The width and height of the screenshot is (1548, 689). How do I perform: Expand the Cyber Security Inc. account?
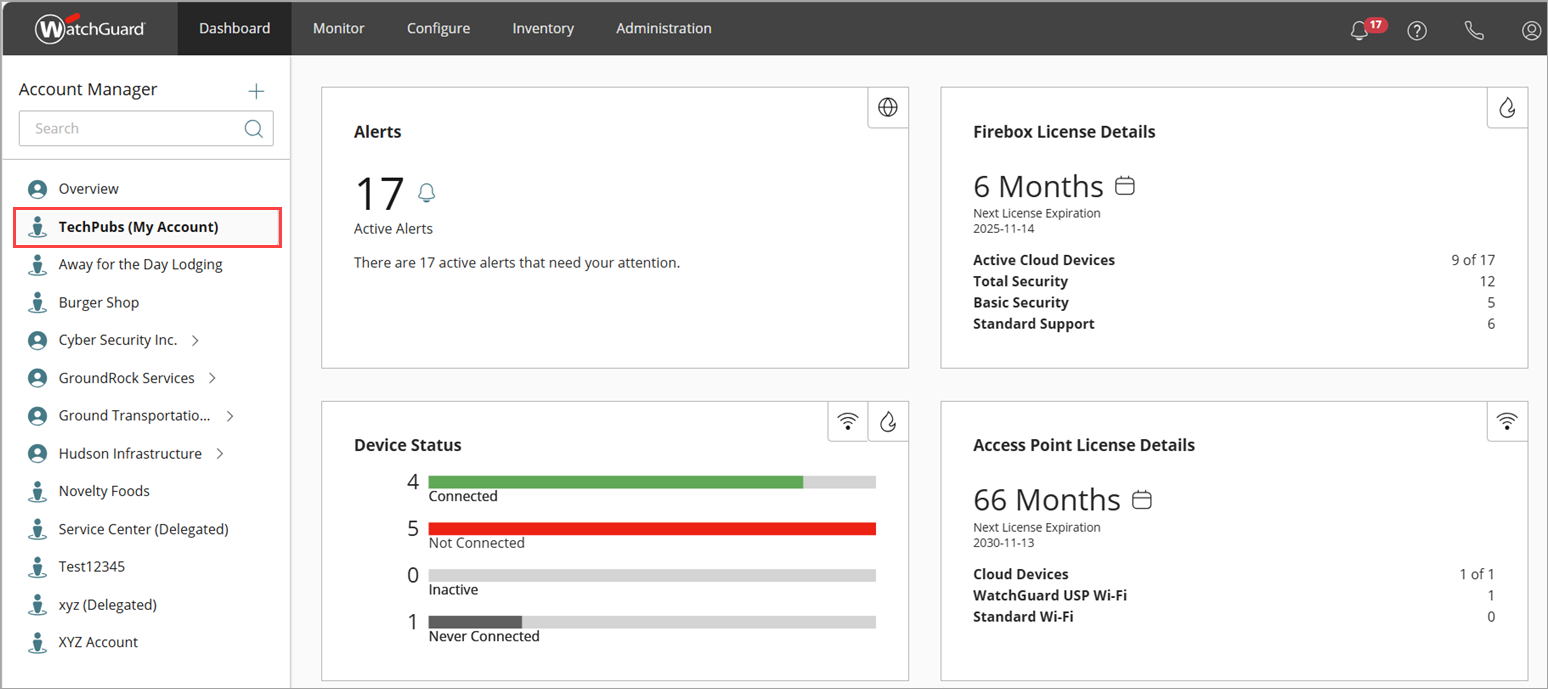pos(195,340)
